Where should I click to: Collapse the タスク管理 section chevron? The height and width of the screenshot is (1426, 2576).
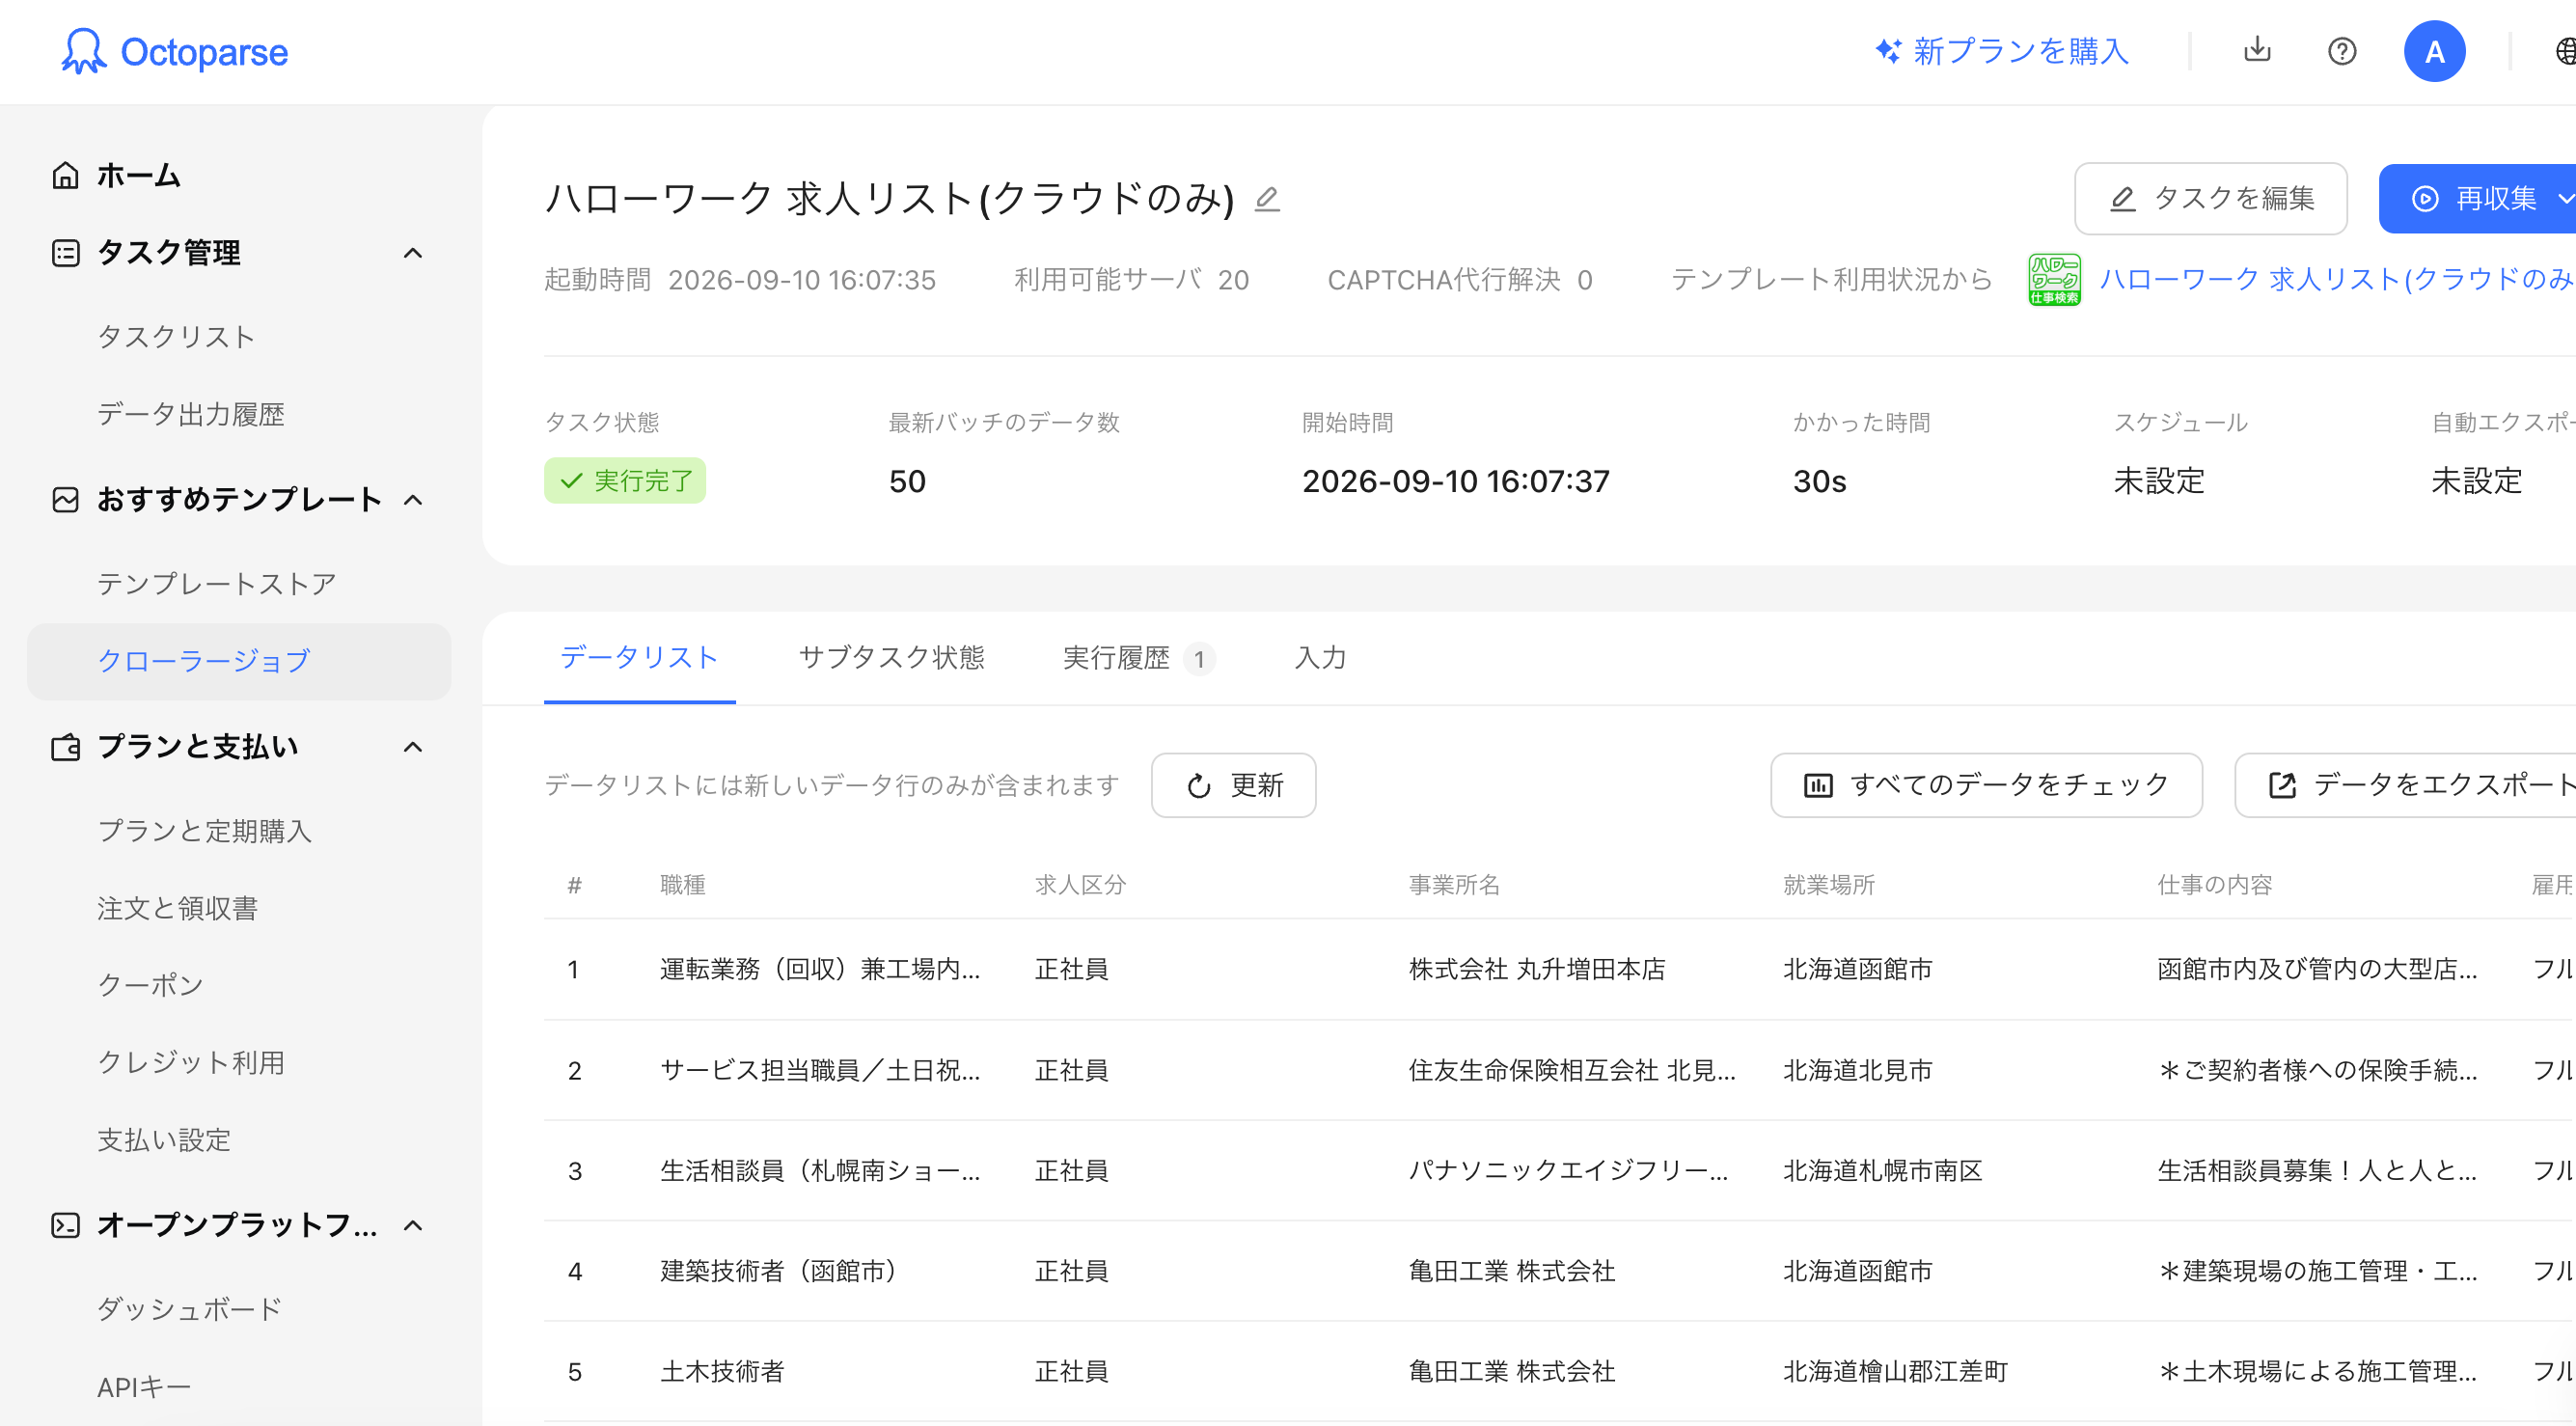[x=412, y=253]
